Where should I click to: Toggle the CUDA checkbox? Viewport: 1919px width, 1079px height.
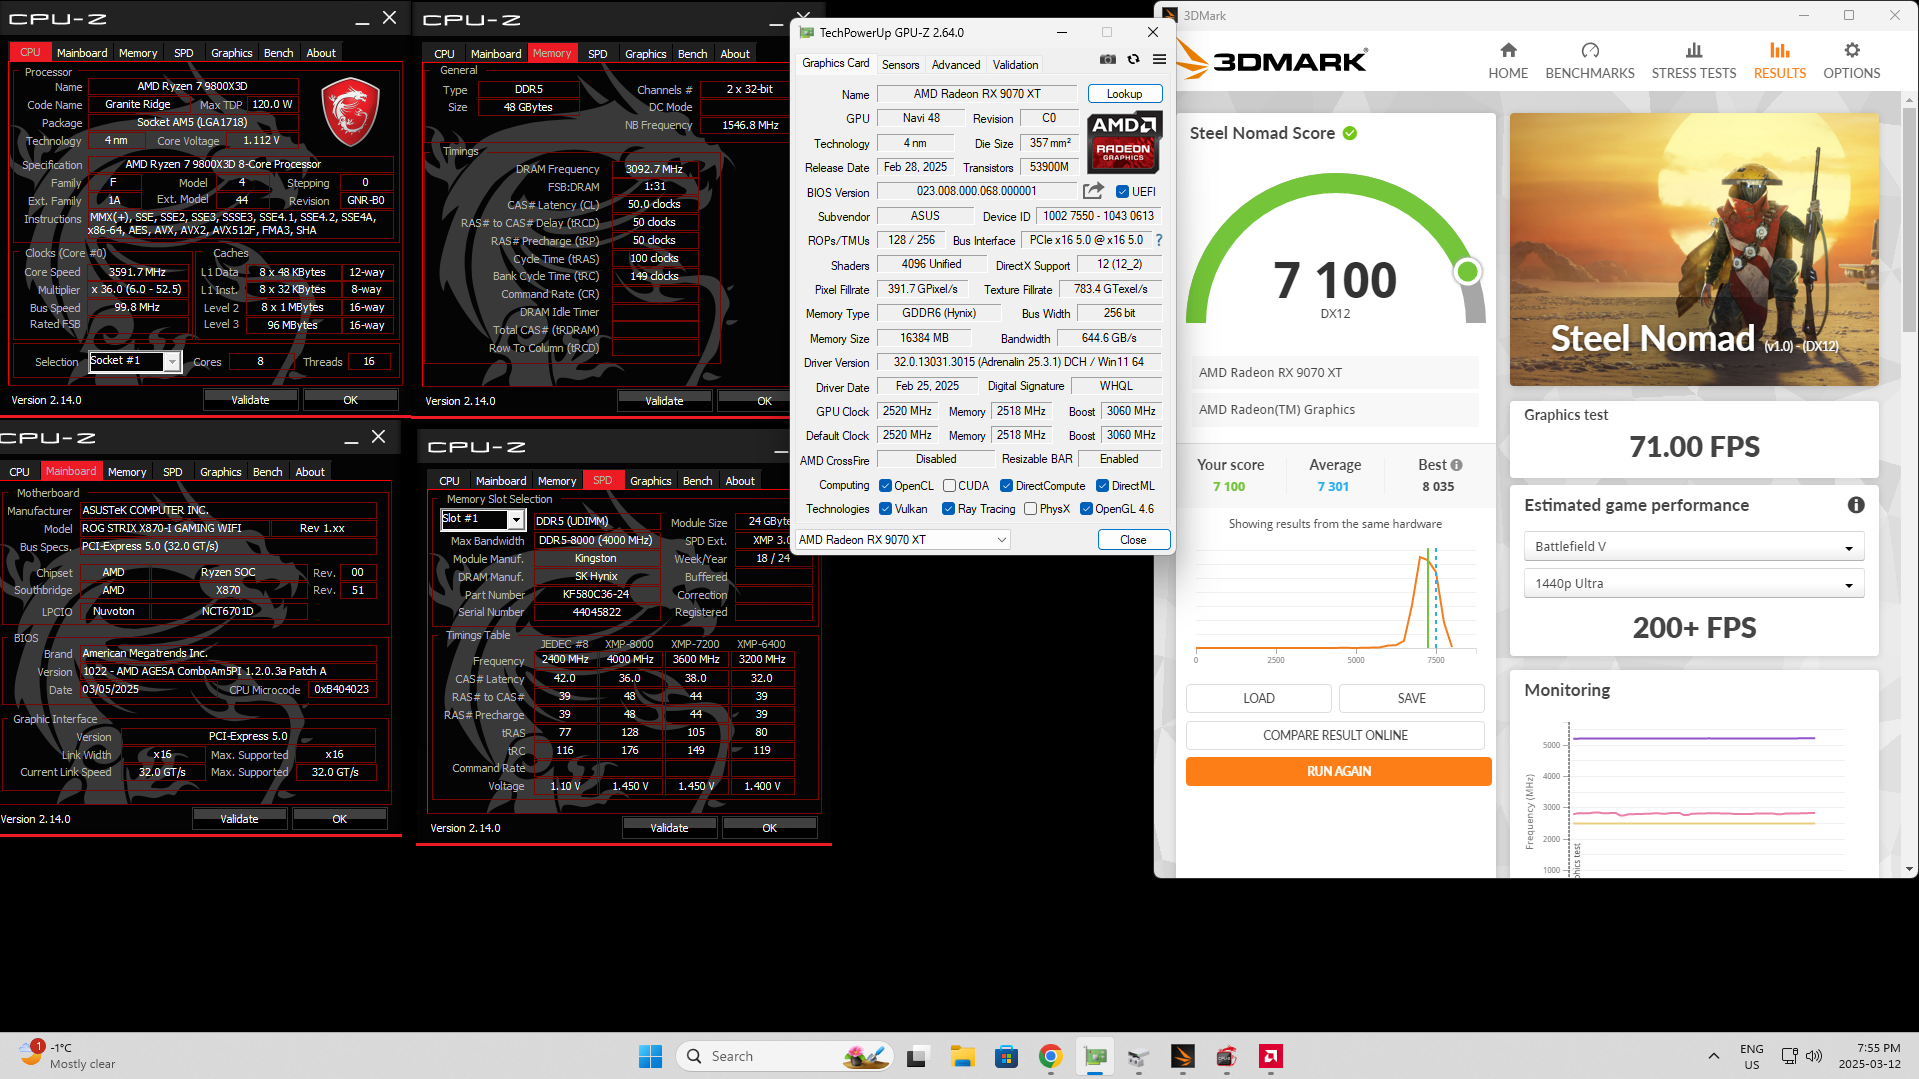coord(949,486)
